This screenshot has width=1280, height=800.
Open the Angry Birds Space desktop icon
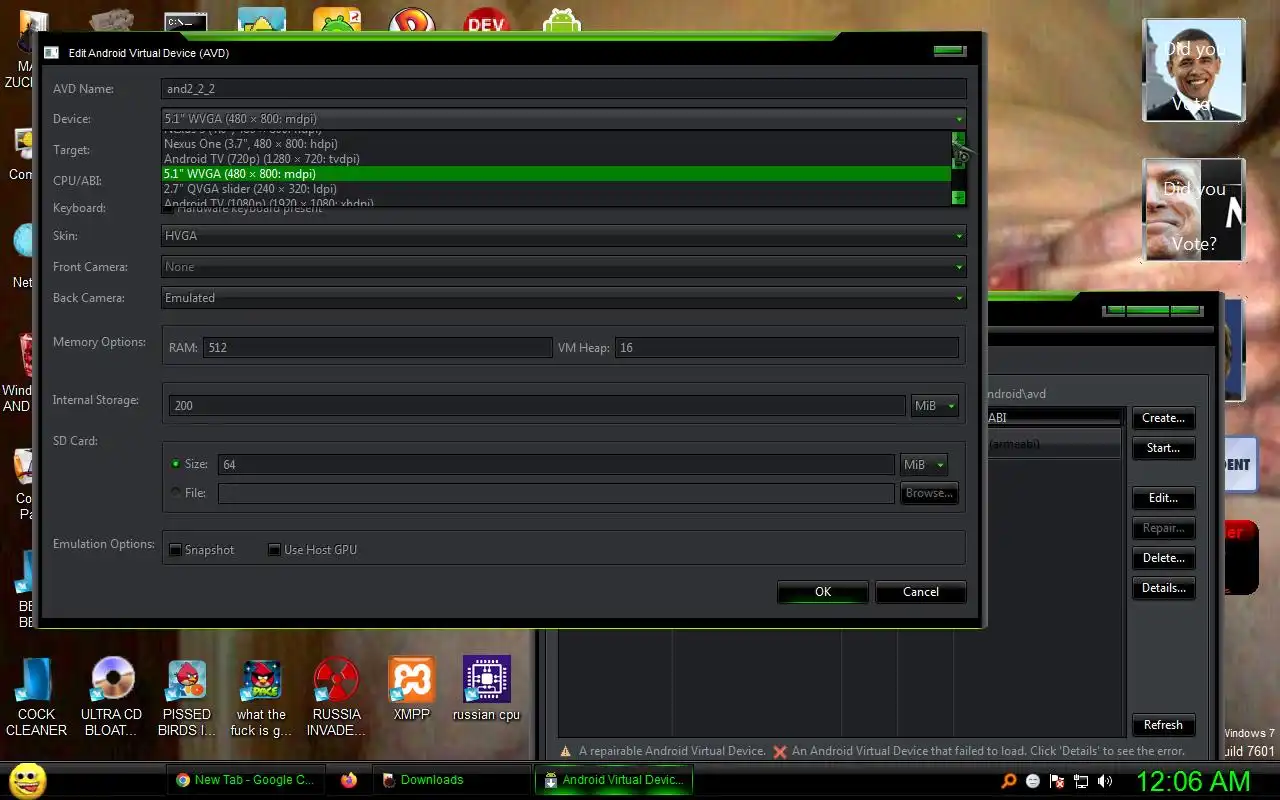261,697
